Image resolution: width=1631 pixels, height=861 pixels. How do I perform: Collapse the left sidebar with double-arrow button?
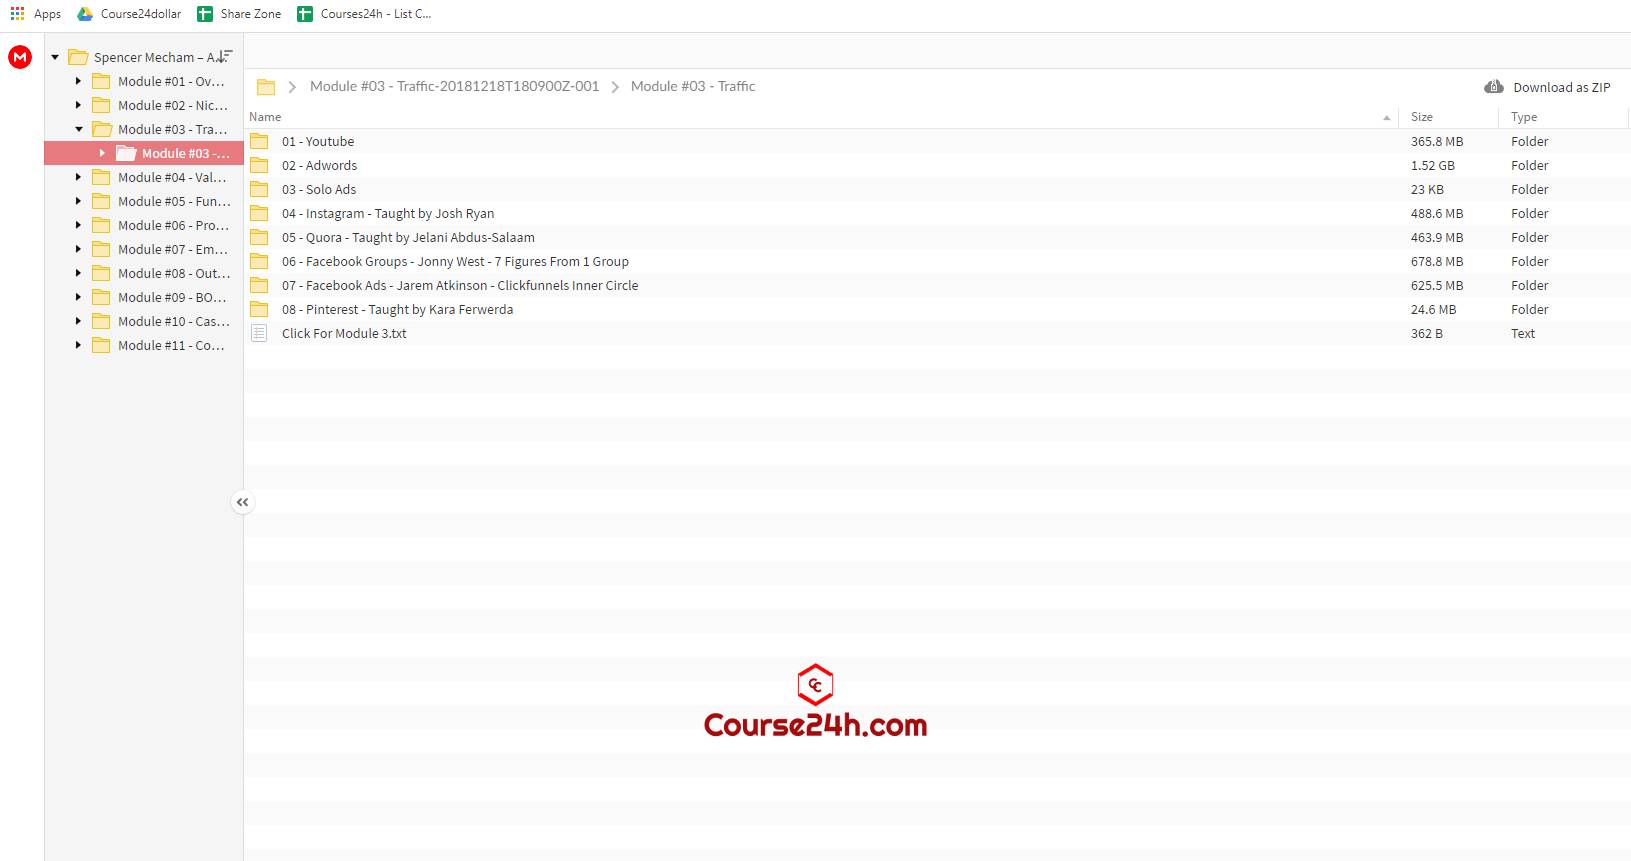[242, 502]
